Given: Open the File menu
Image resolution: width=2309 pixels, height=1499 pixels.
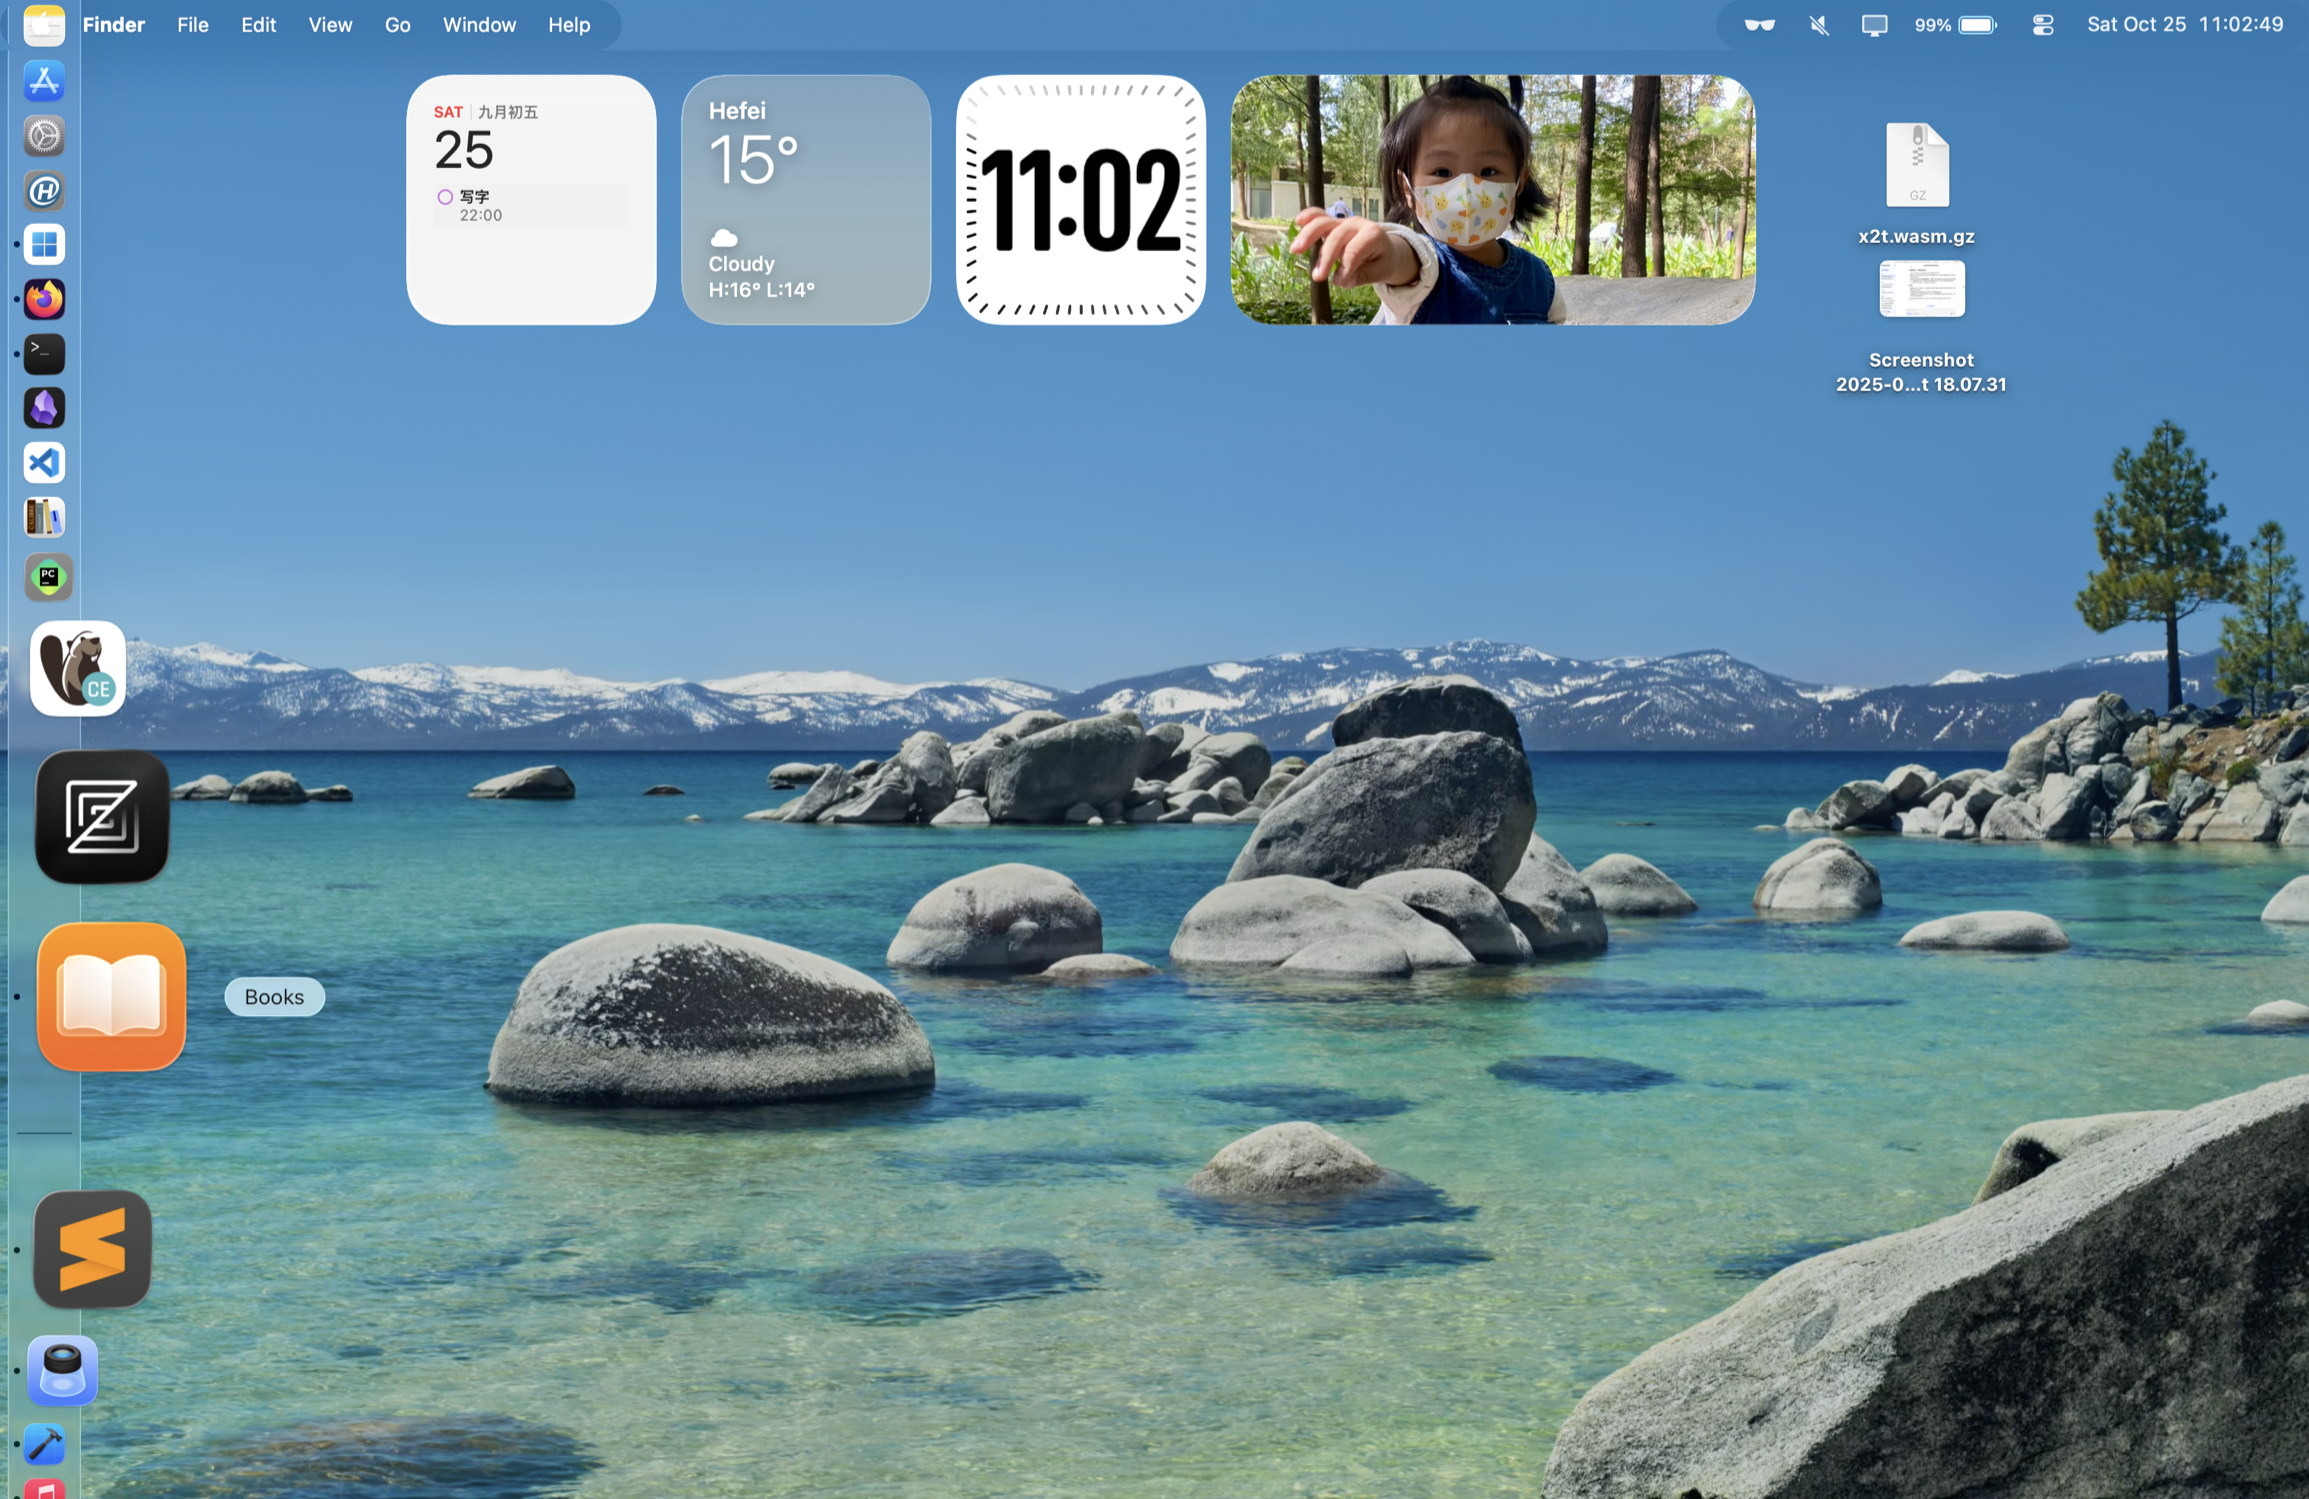Looking at the screenshot, I should point(192,25).
